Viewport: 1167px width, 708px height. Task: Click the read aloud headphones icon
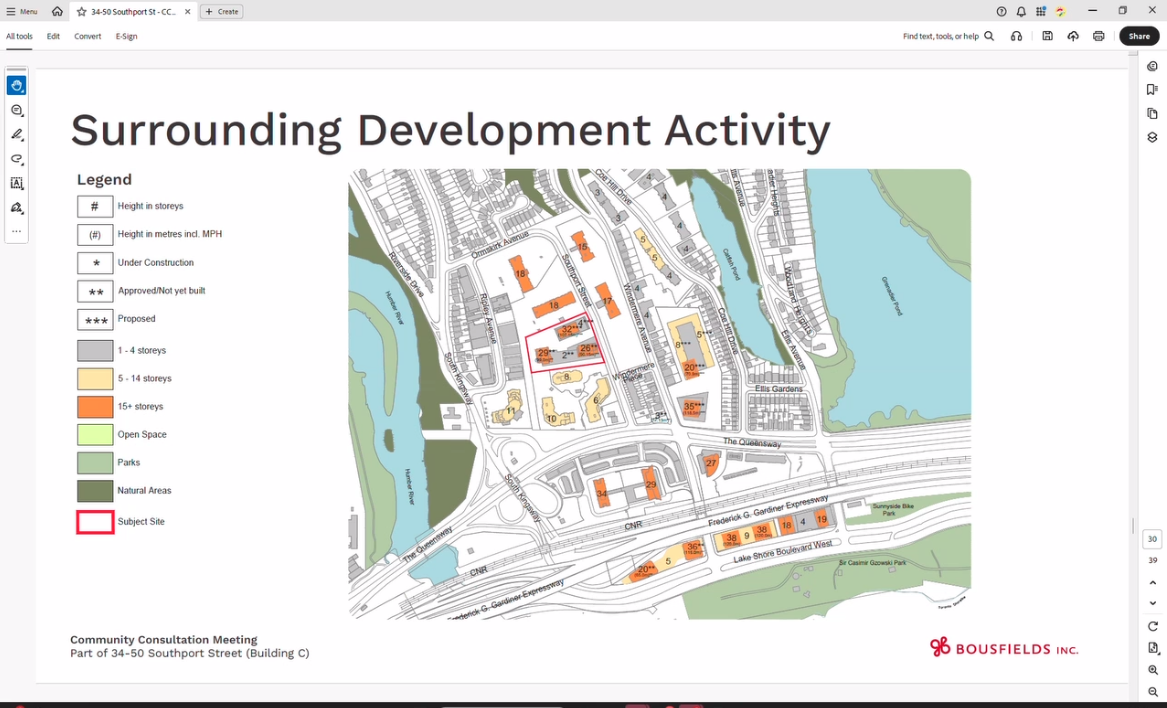click(x=1016, y=36)
